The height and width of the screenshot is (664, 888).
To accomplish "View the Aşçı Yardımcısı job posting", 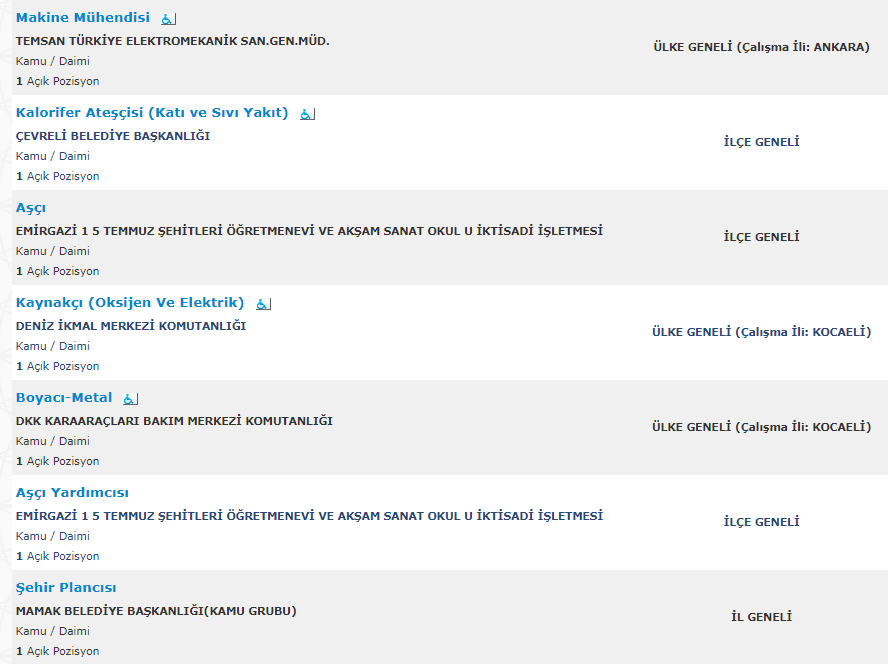I will (72, 493).
